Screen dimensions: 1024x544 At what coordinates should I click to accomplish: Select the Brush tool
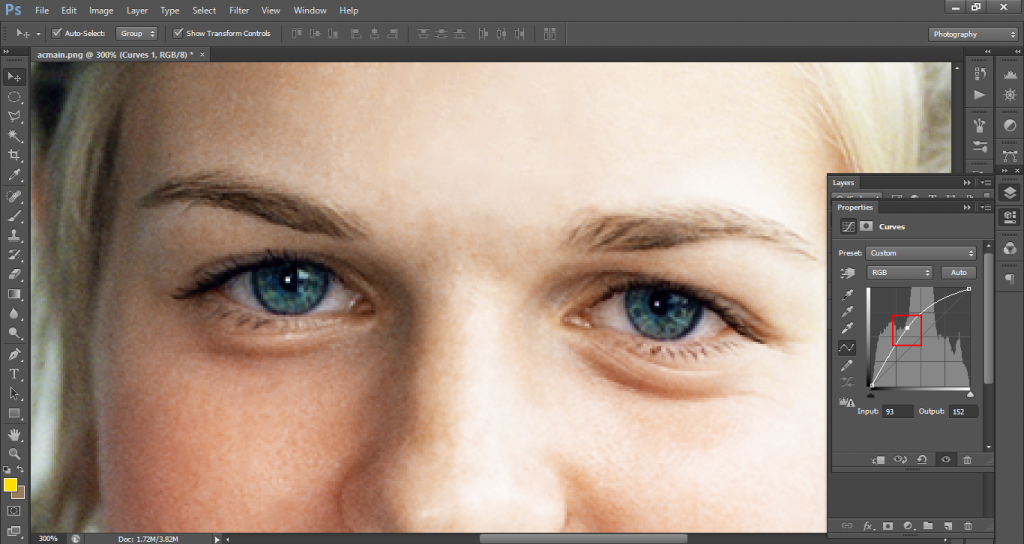click(x=14, y=216)
